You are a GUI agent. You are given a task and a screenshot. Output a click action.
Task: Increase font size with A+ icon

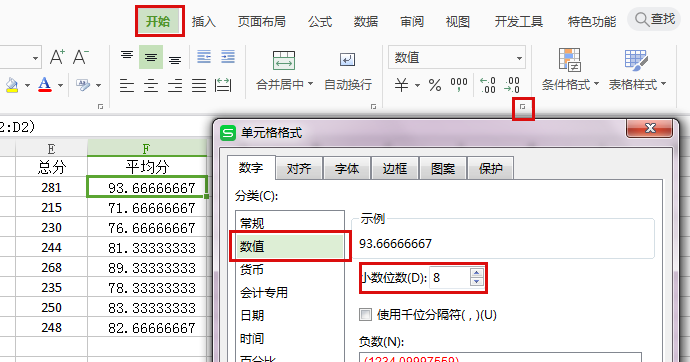click(57, 57)
